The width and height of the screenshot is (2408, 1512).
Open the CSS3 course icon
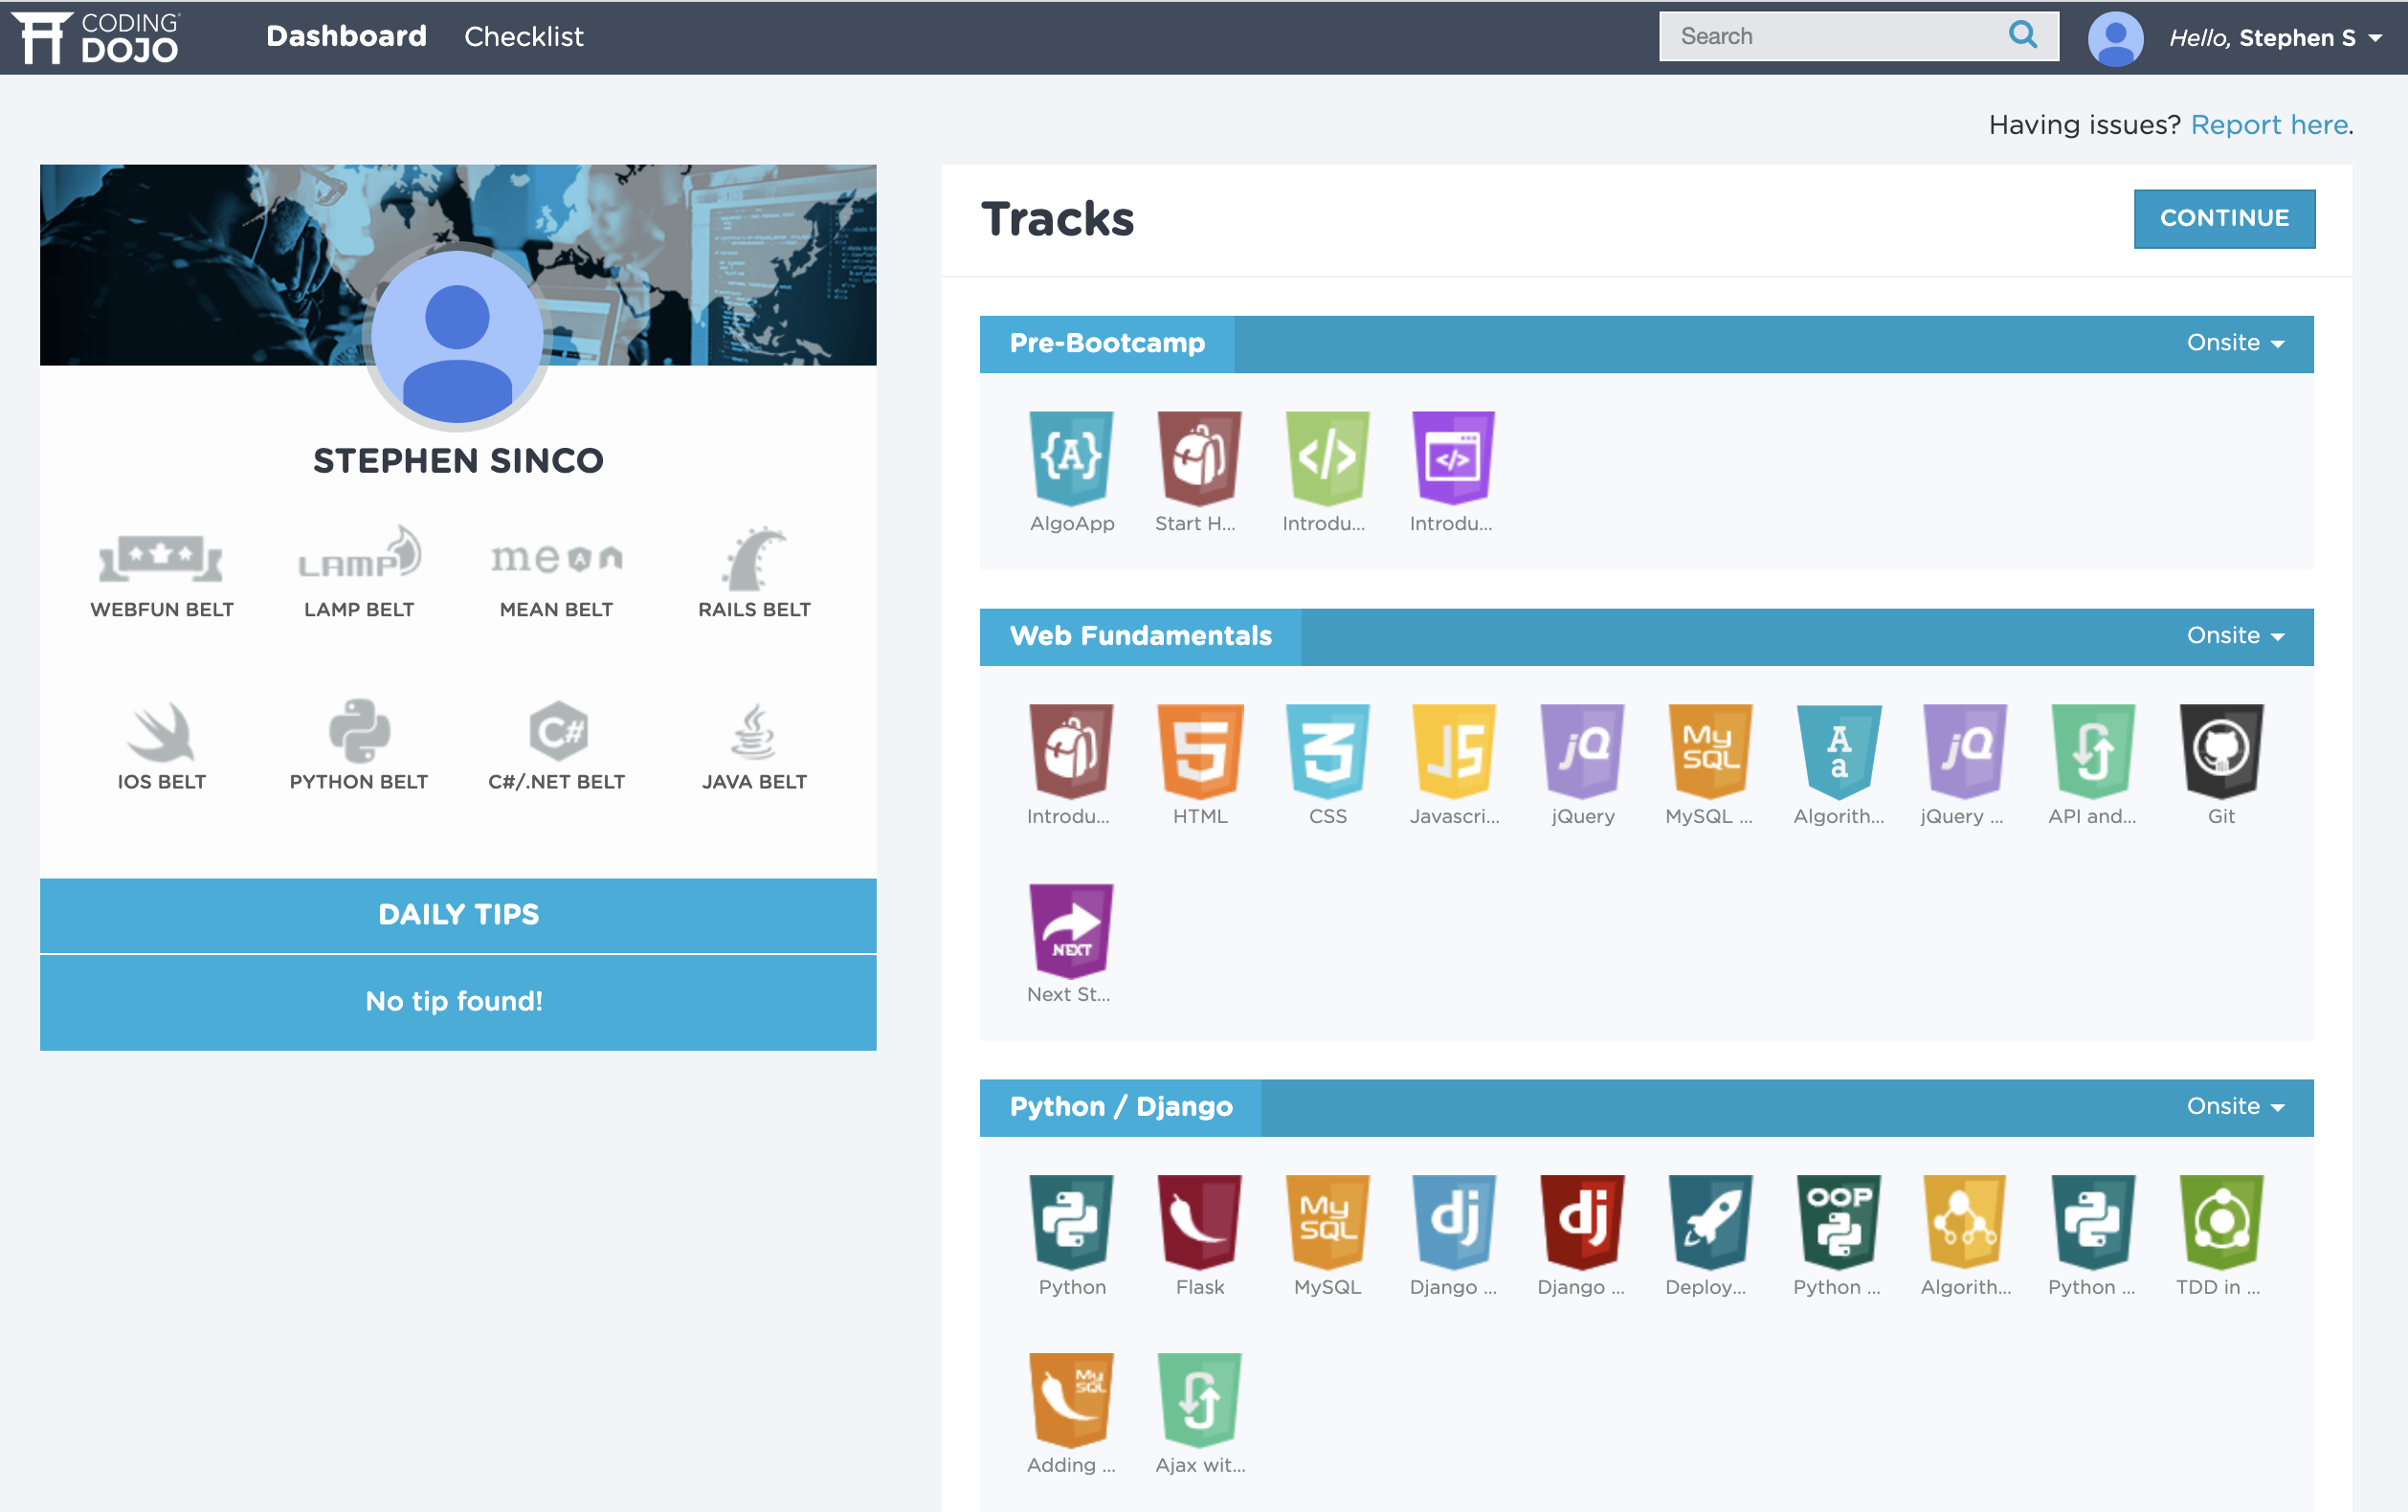pyautogui.click(x=1327, y=751)
